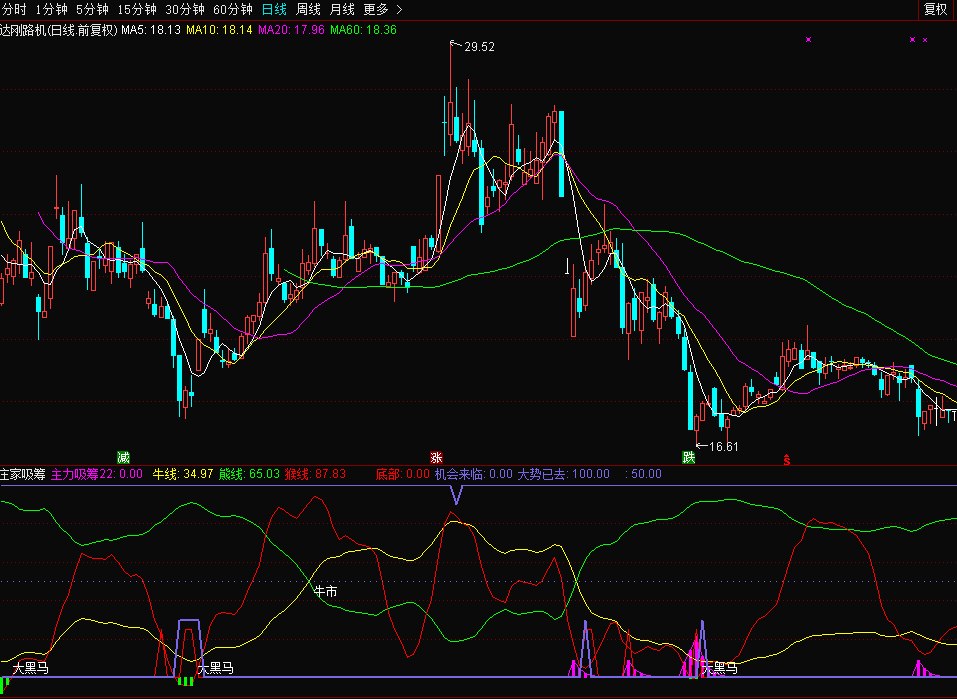This screenshot has height=699, width=957.
Task: Click the green 跌 marker icon
Action: click(688, 457)
